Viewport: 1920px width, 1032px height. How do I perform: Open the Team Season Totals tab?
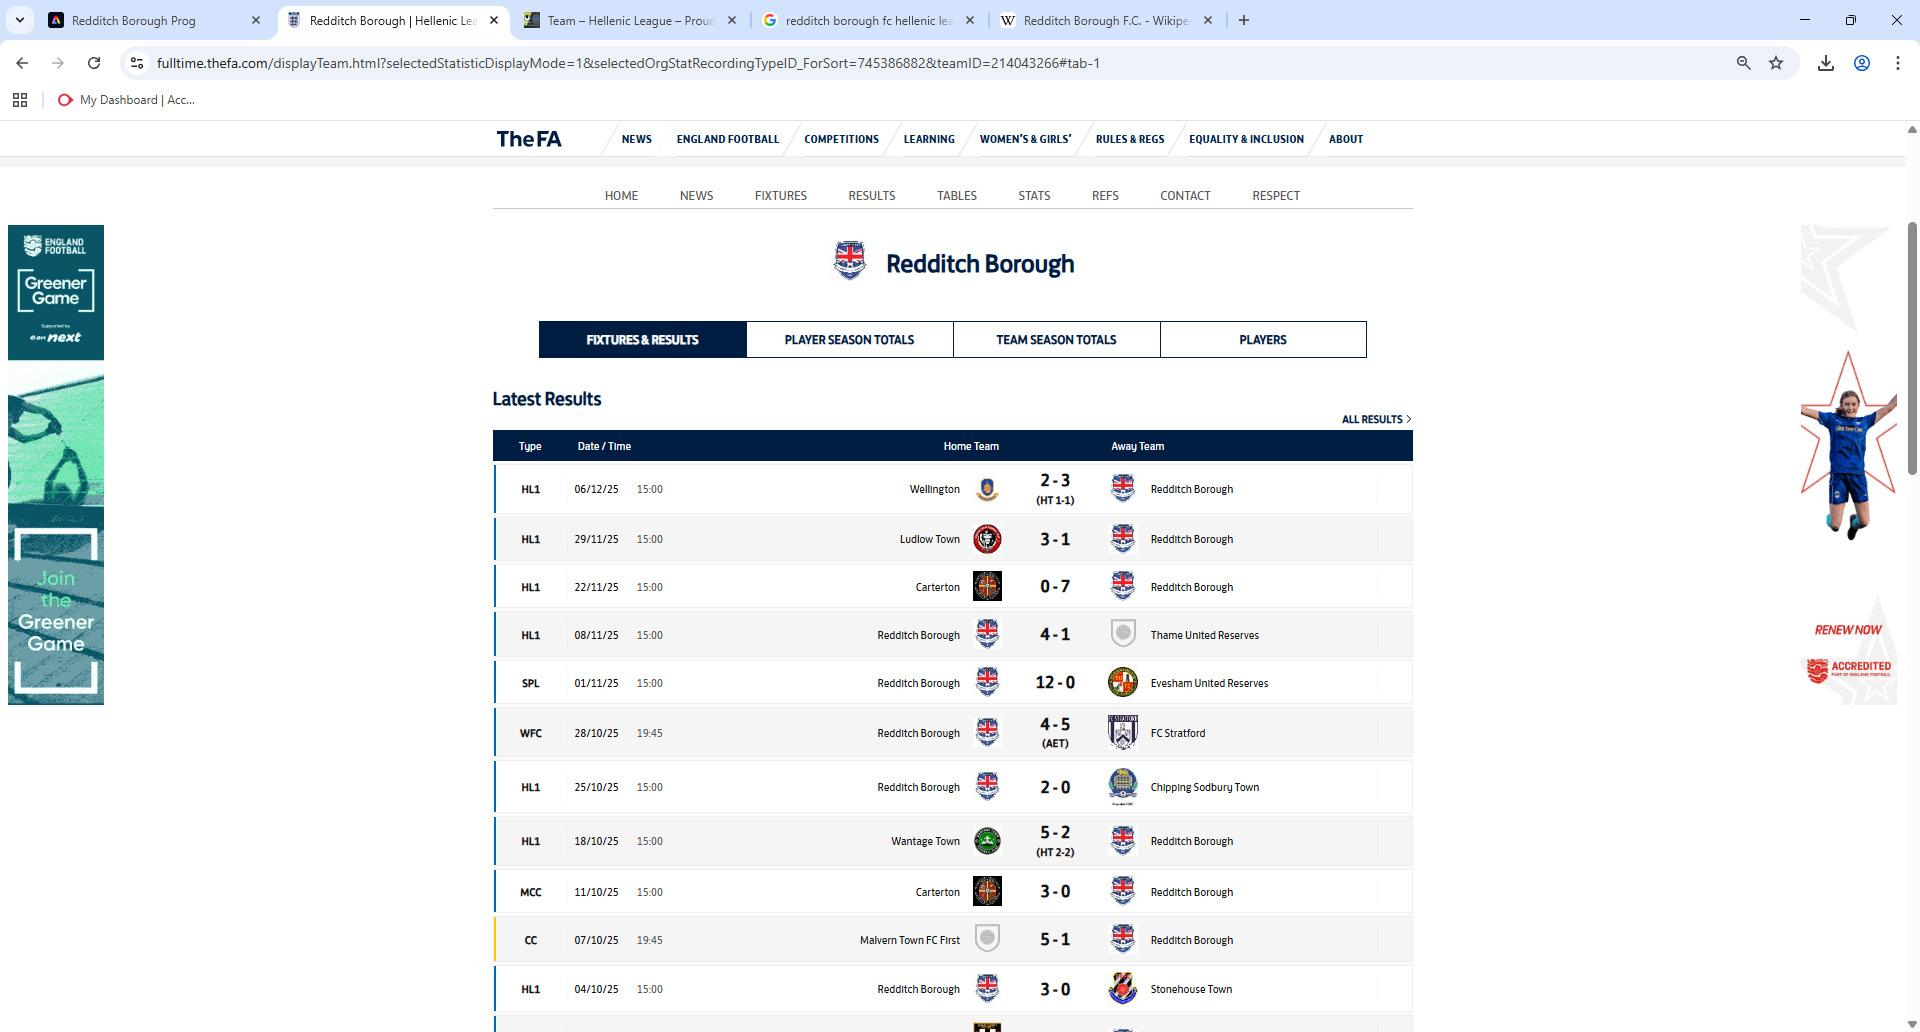[1056, 340]
